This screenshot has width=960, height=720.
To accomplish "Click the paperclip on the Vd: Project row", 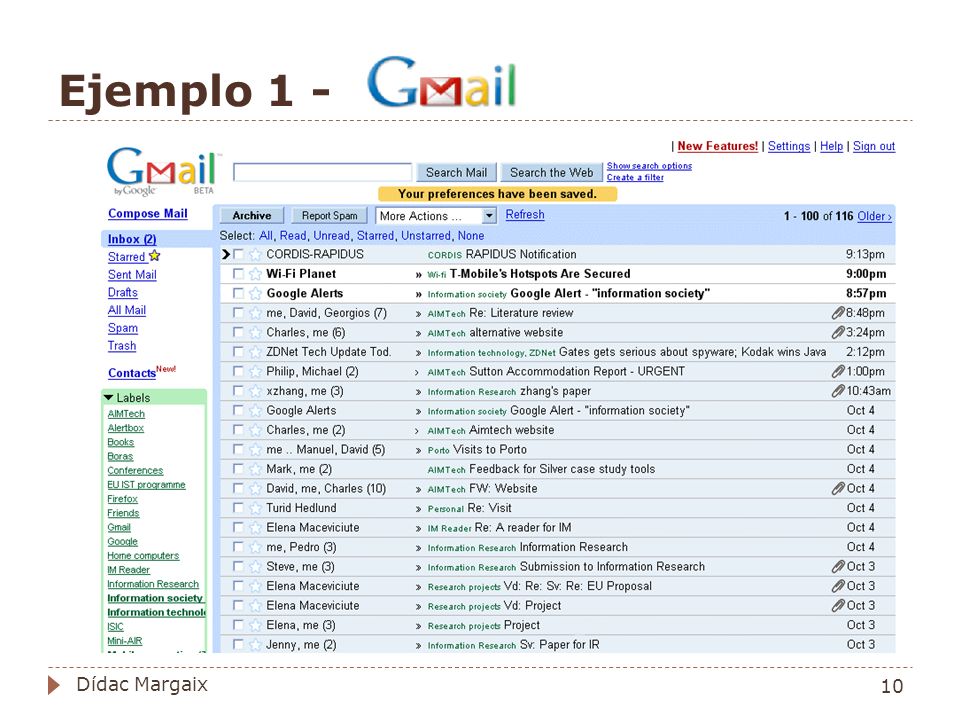I will click(x=838, y=606).
